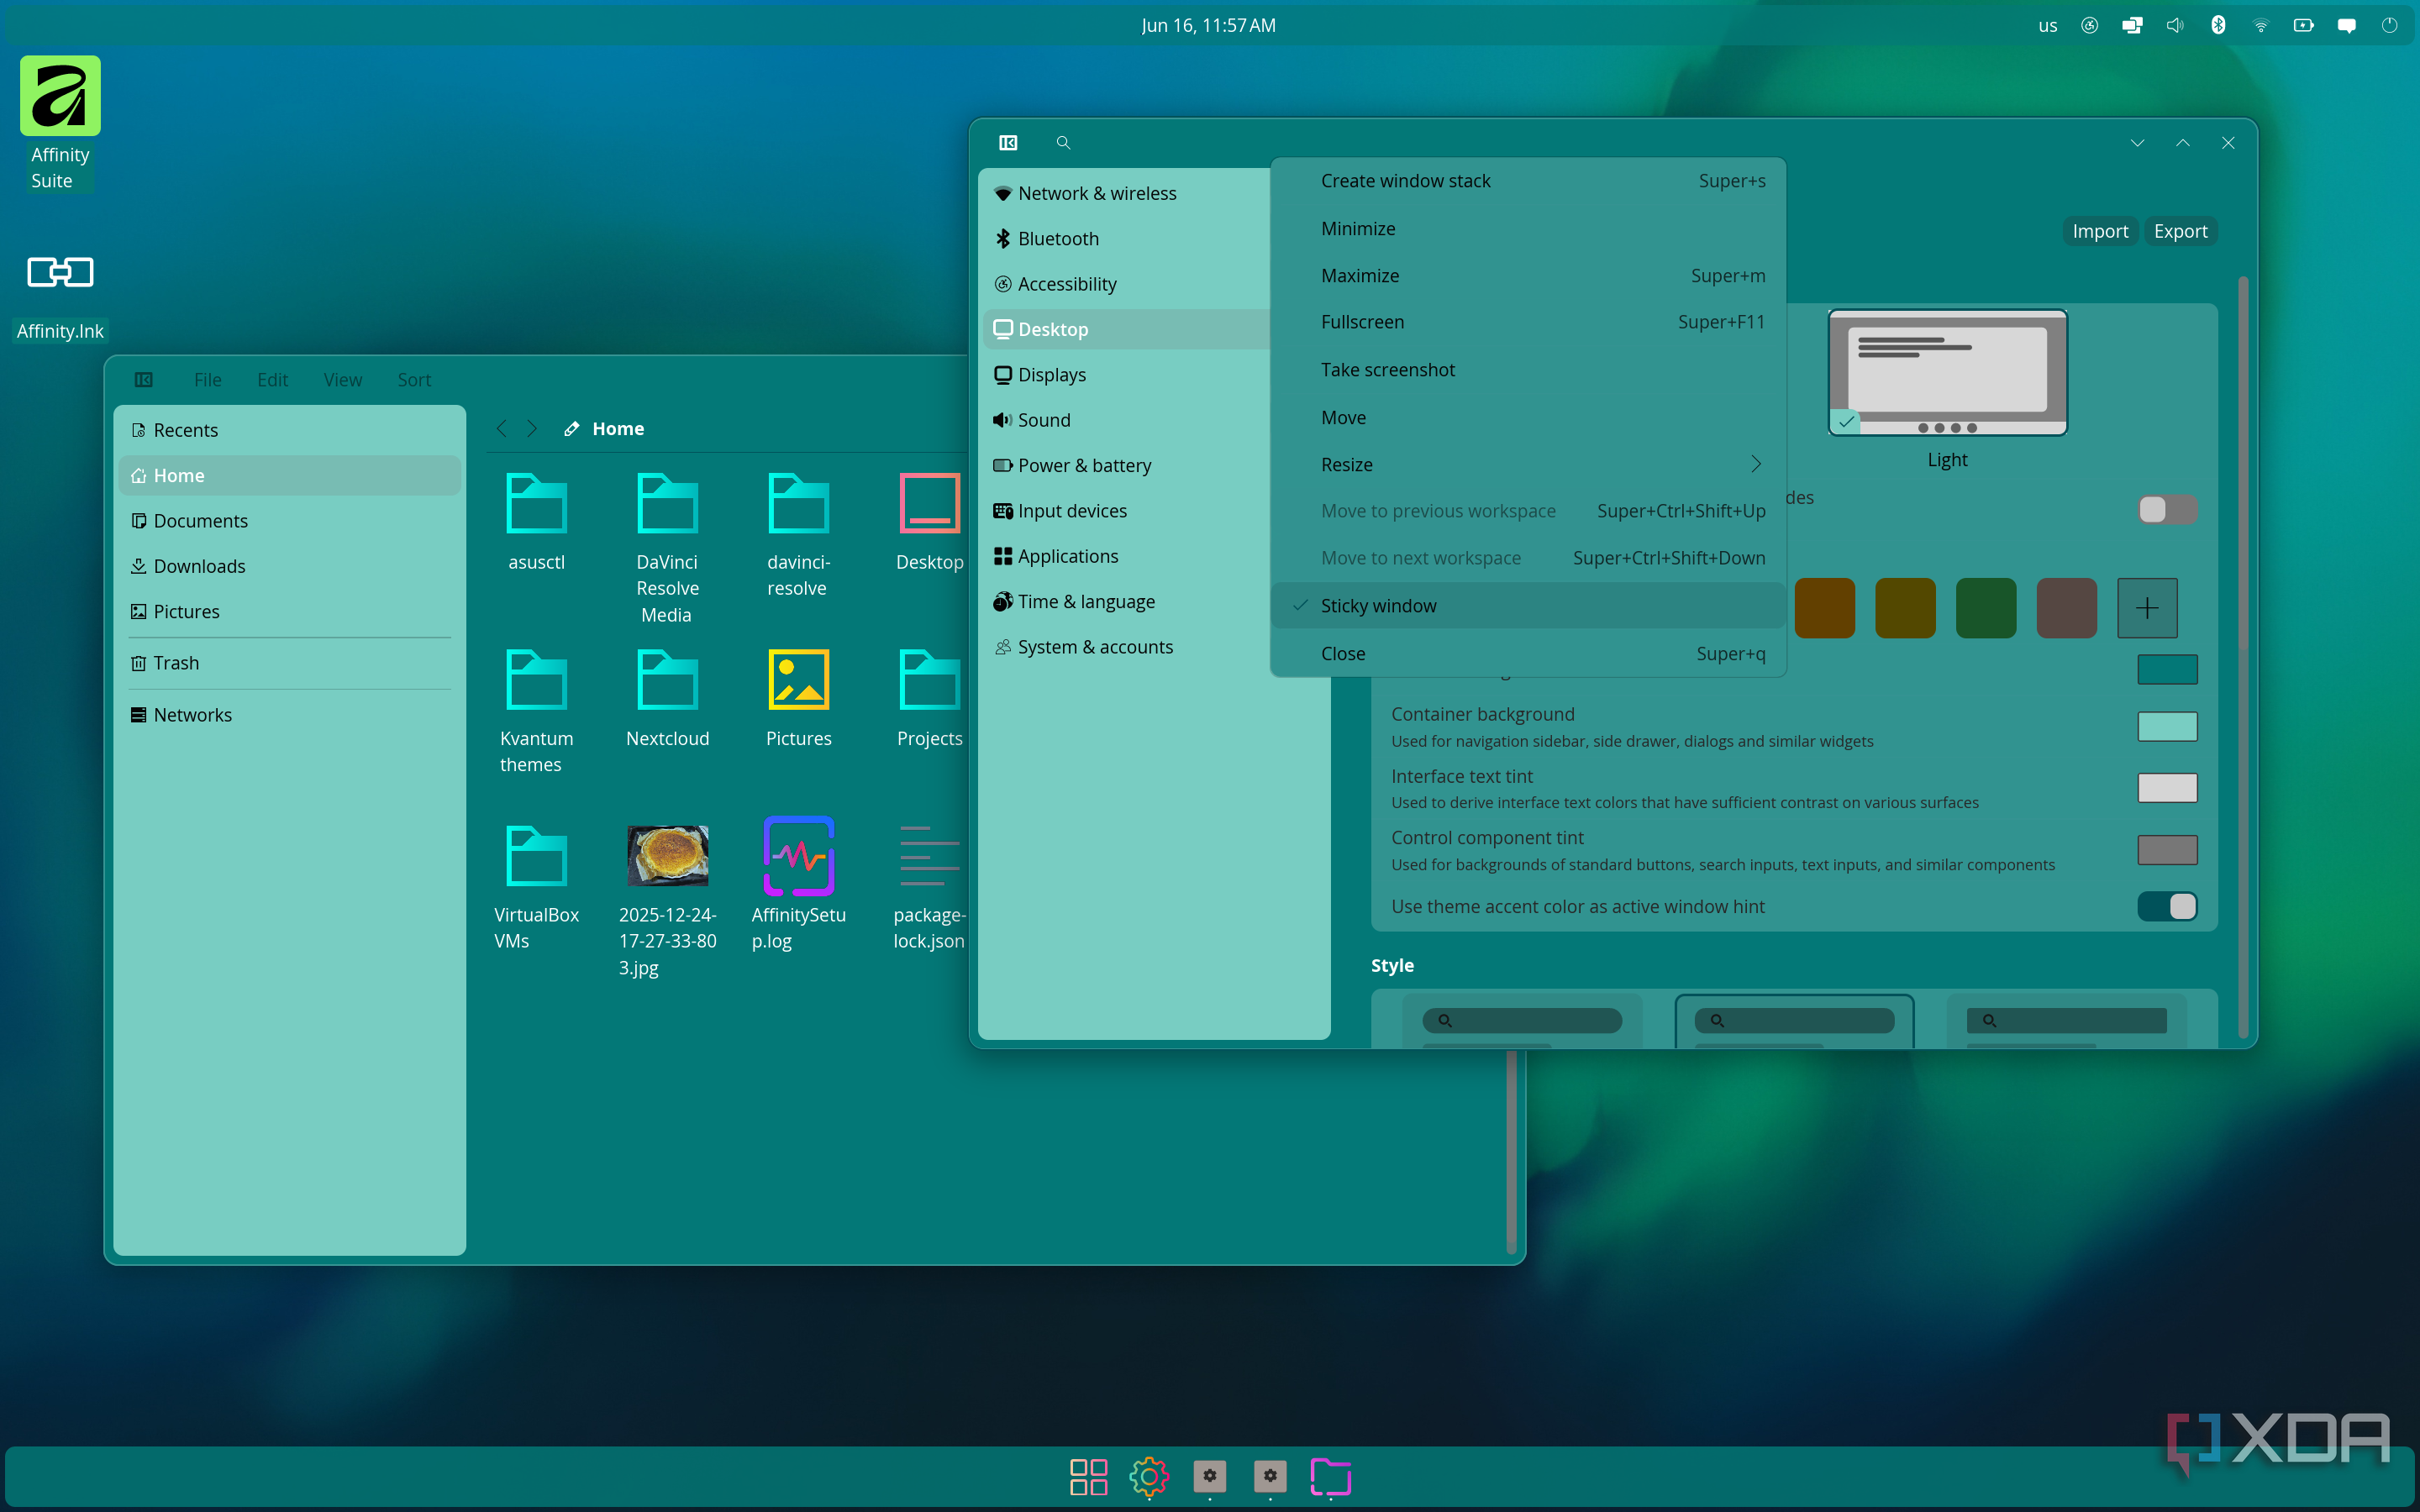
Task: Add a custom accent color with plus
Action: 2147,608
